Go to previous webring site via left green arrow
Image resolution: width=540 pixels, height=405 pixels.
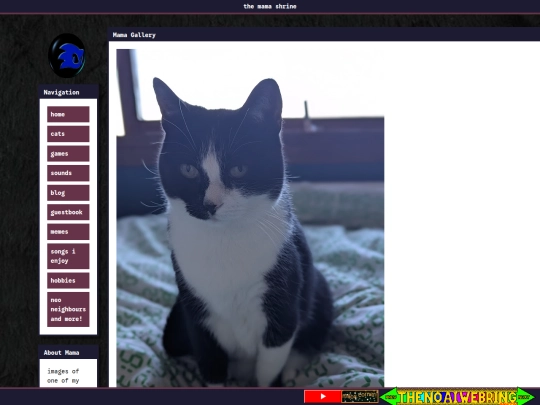pyautogui.click(x=389, y=397)
